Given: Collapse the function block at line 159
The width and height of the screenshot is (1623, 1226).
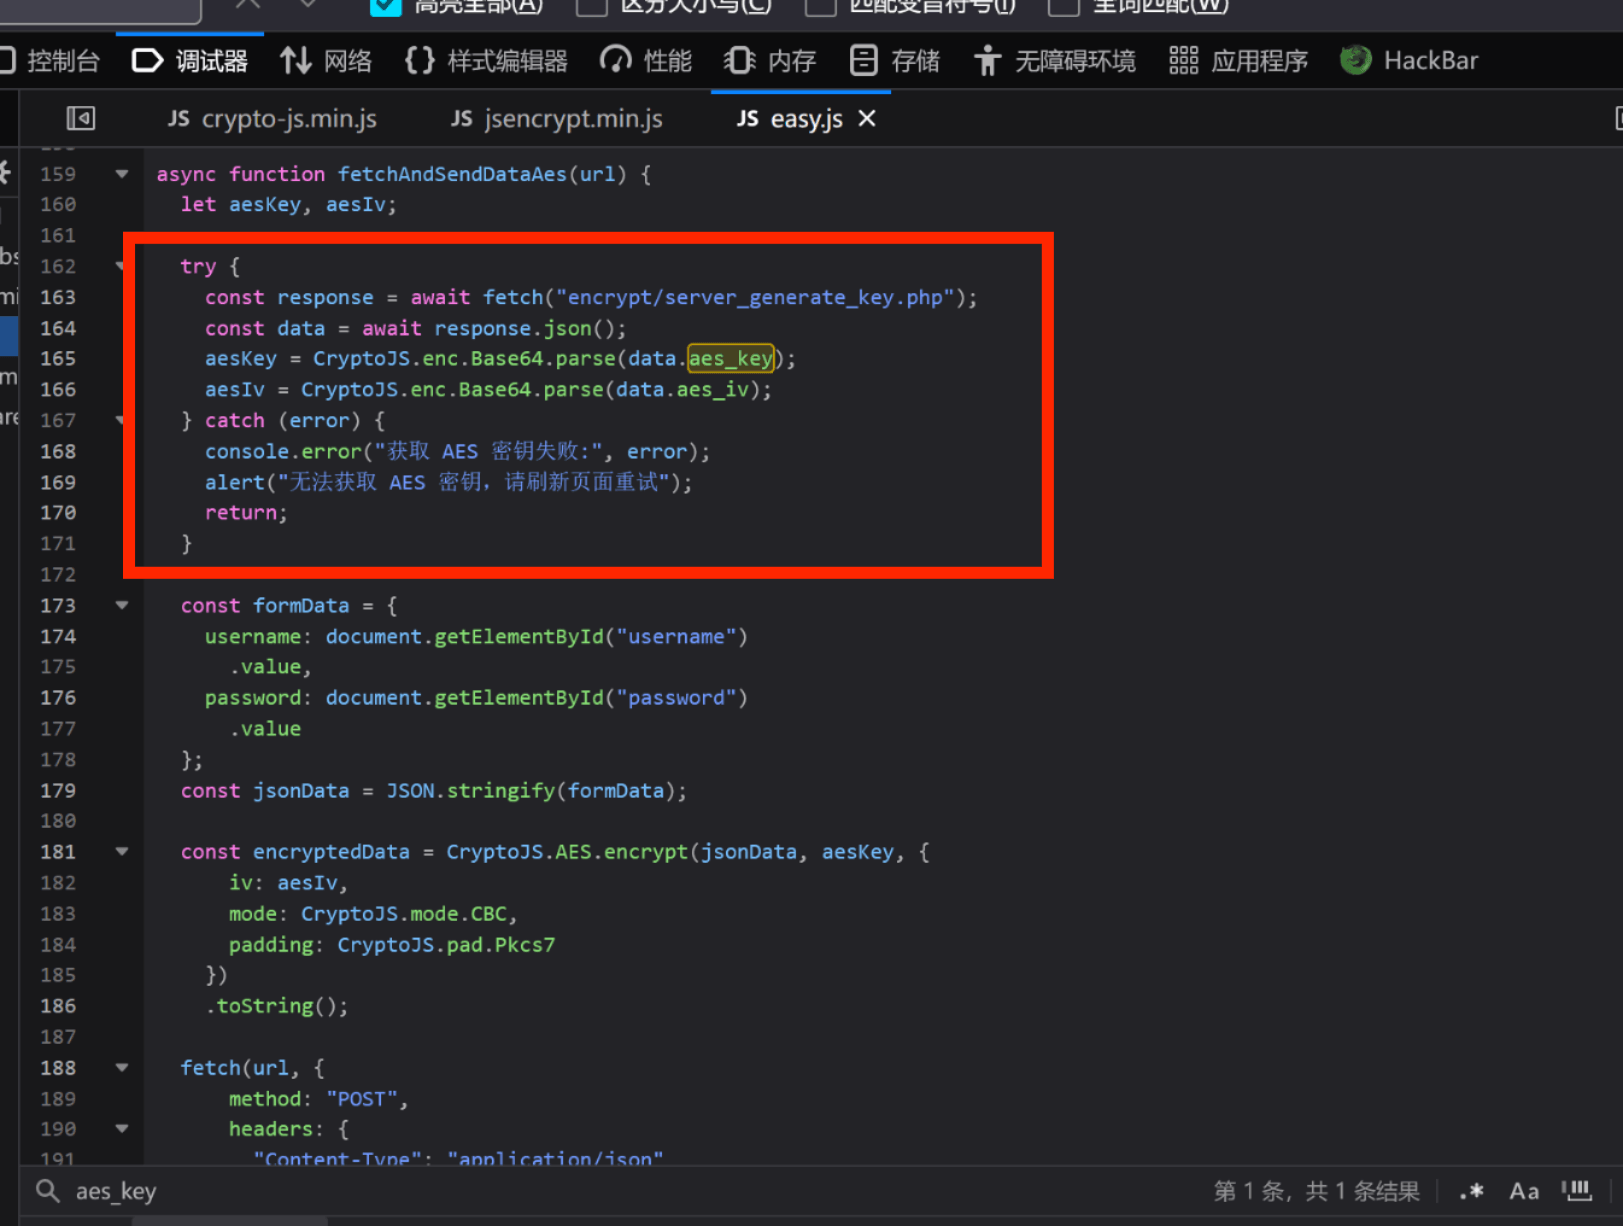Looking at the screenshot, I should [122, 174].
